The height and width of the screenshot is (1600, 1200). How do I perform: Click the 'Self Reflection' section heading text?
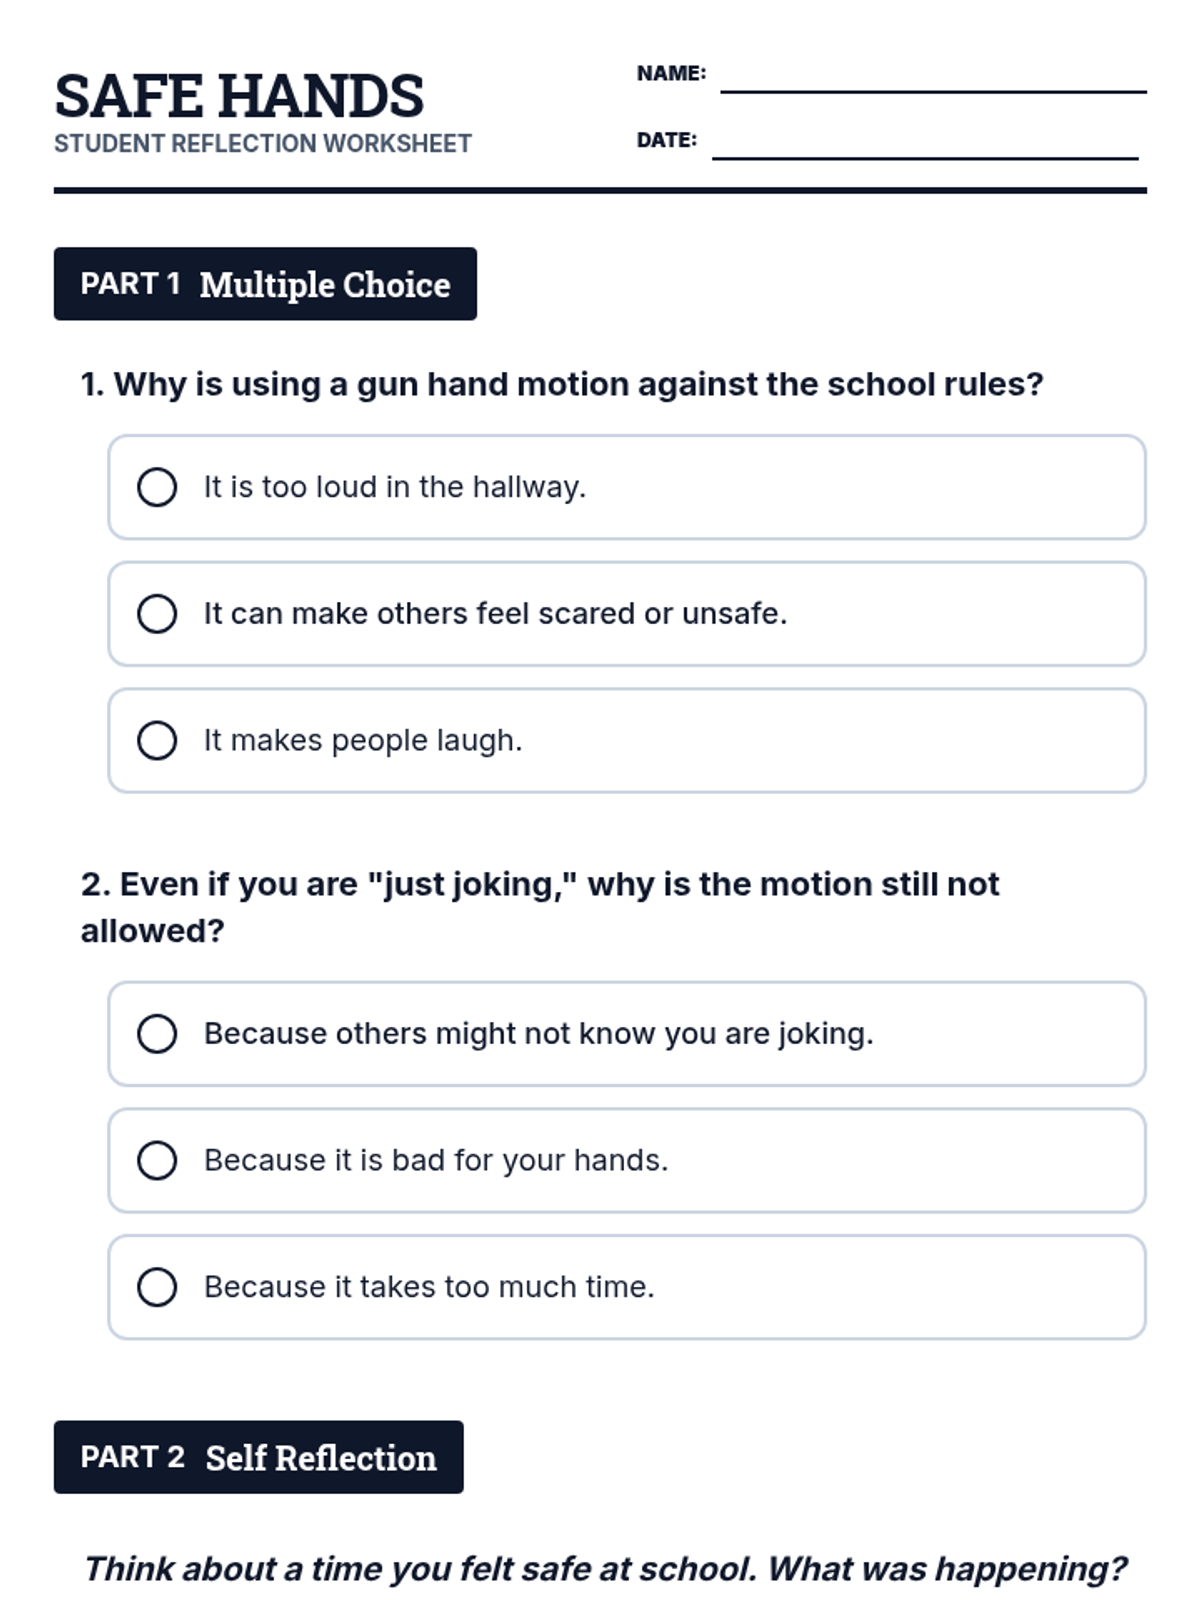(321, 1458)
